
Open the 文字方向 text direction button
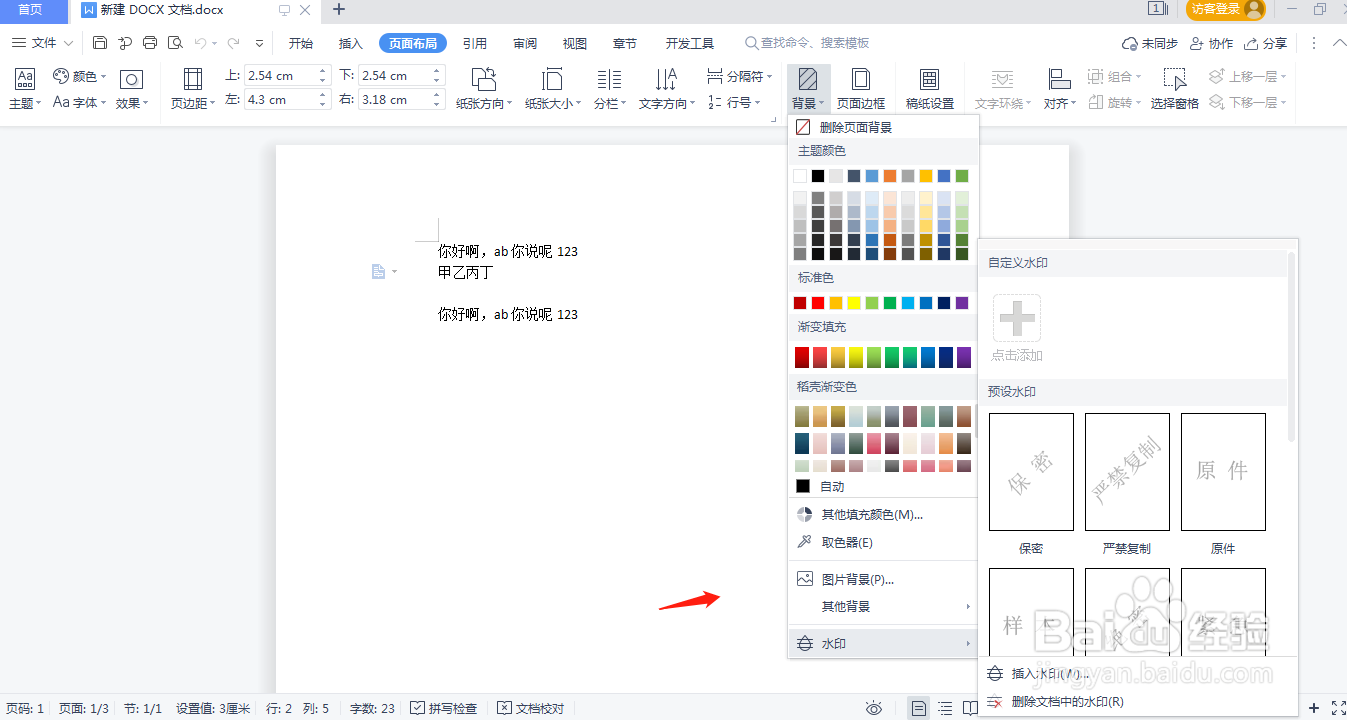coord(666,88)
